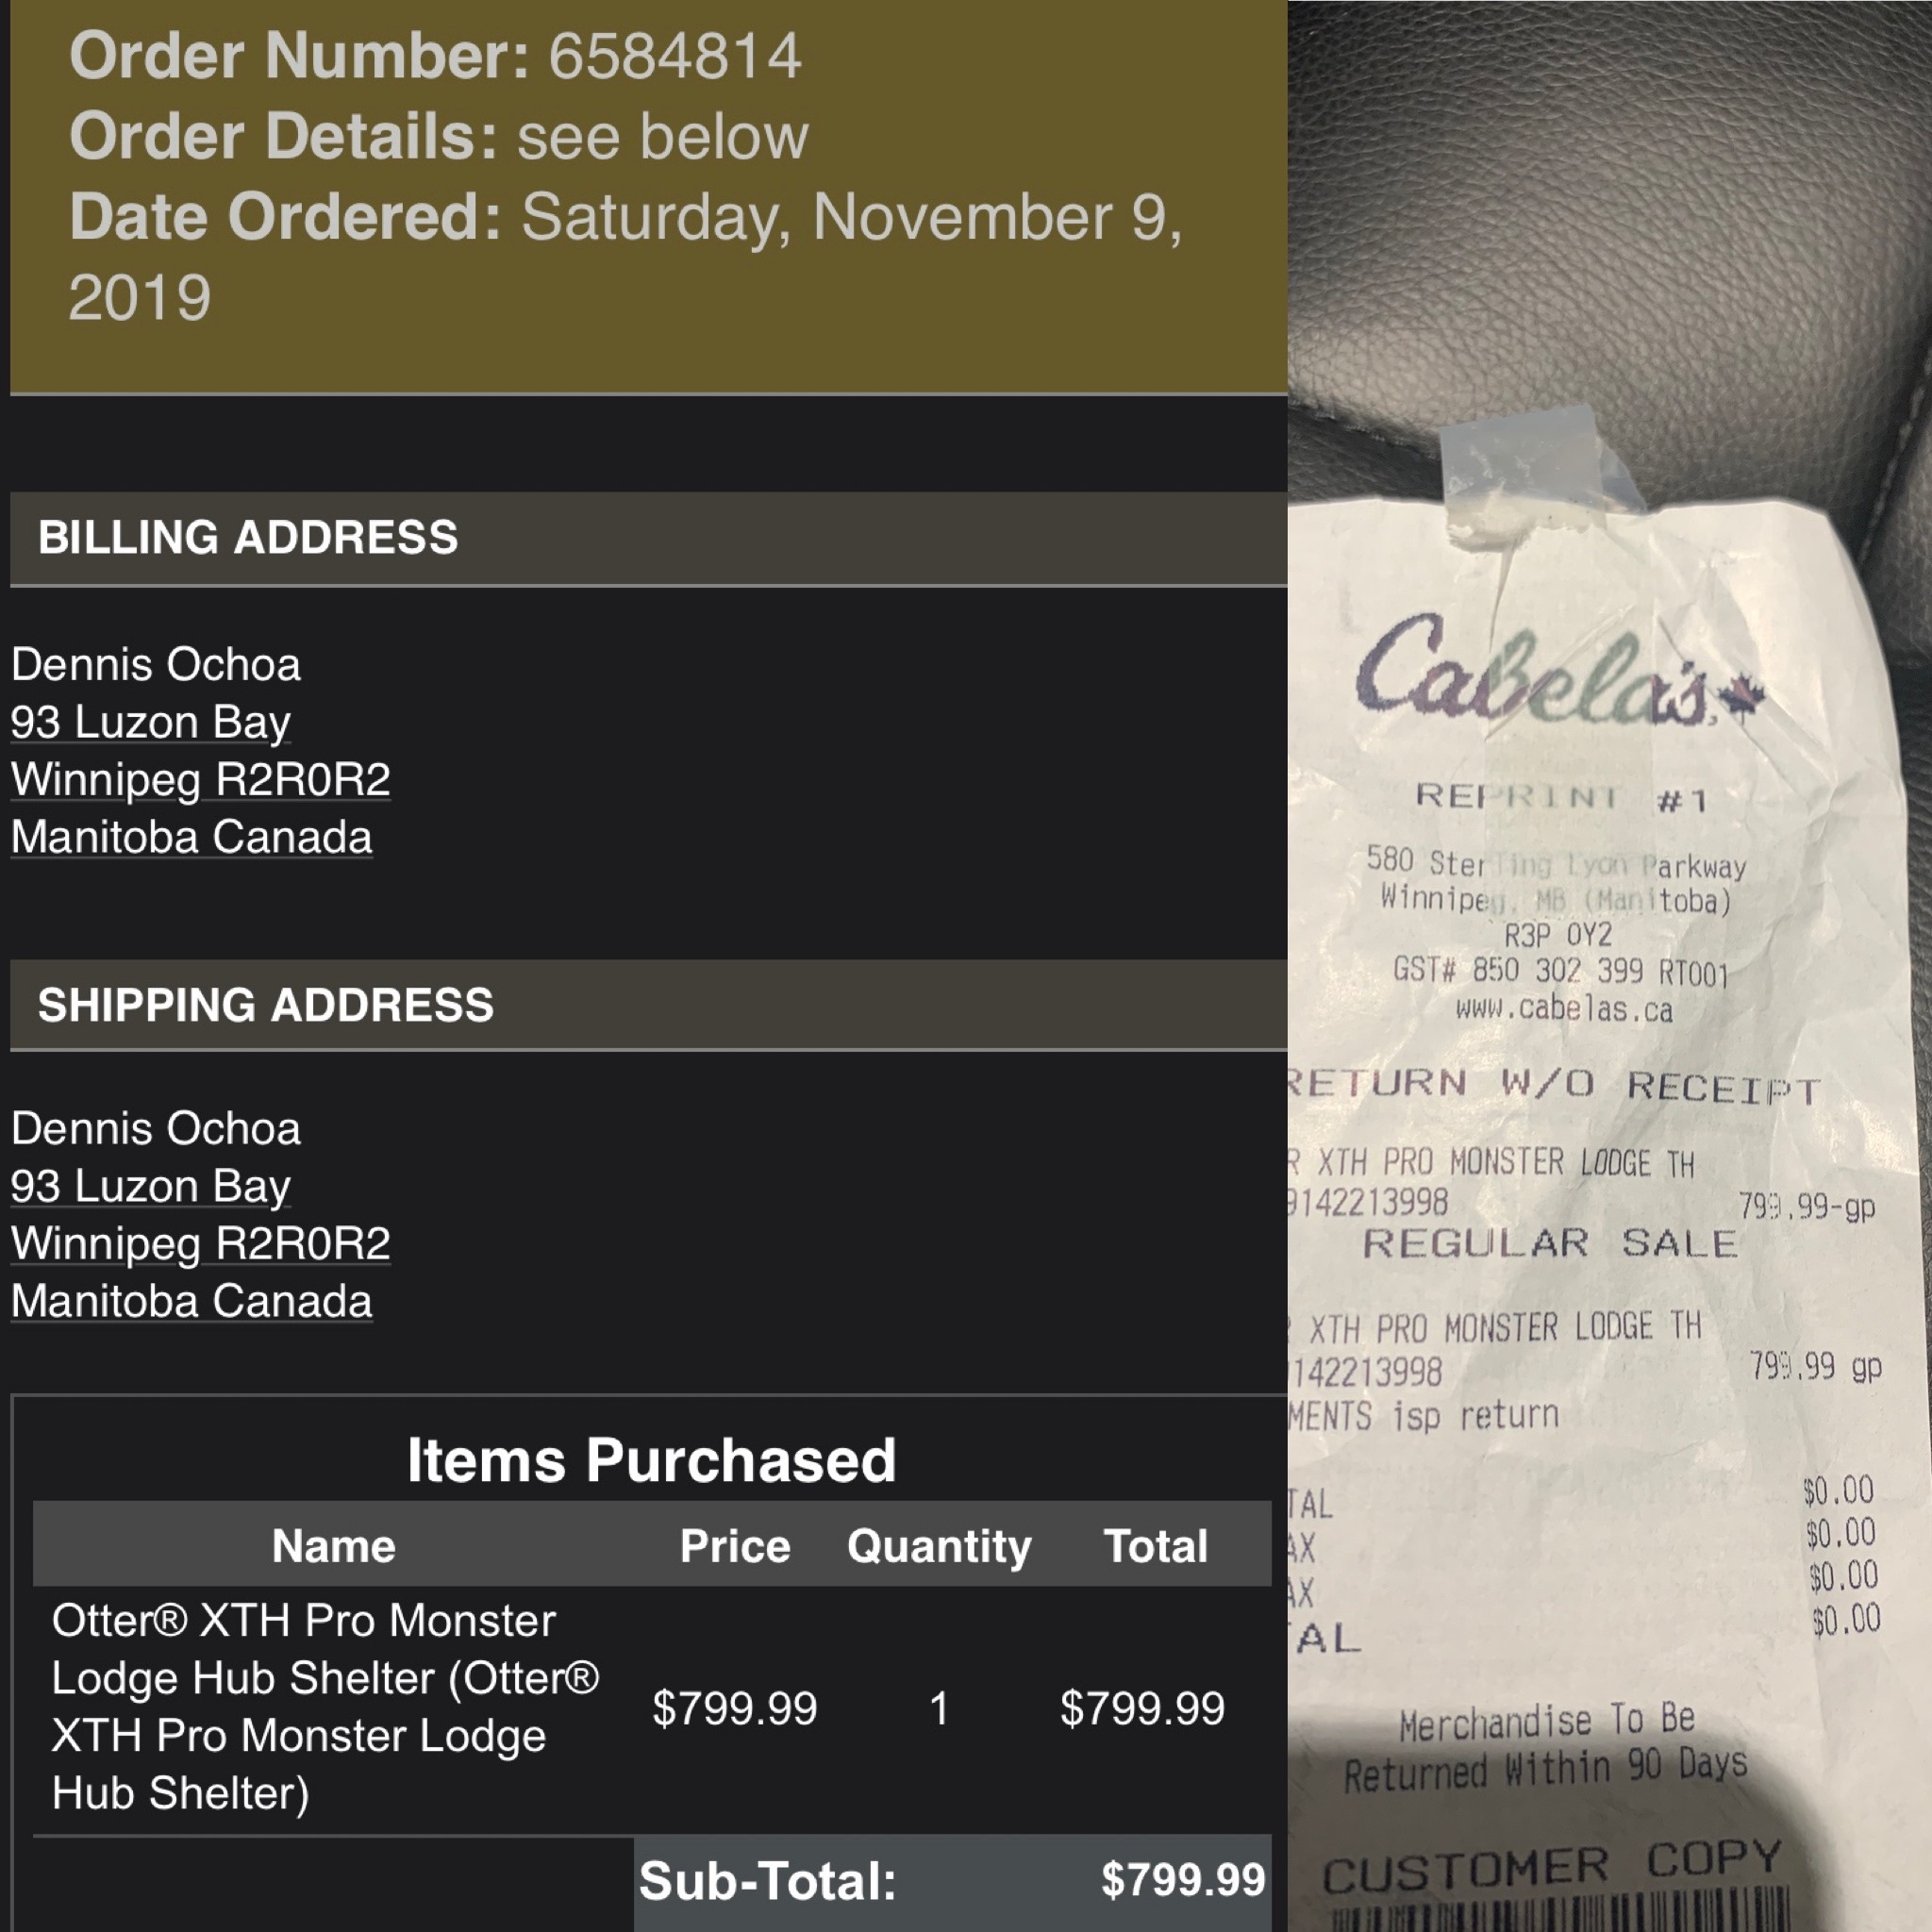1932x1932 pixels.
Task: Click the SHIPPING ADDRESS section header
Action: [648, 1005]
